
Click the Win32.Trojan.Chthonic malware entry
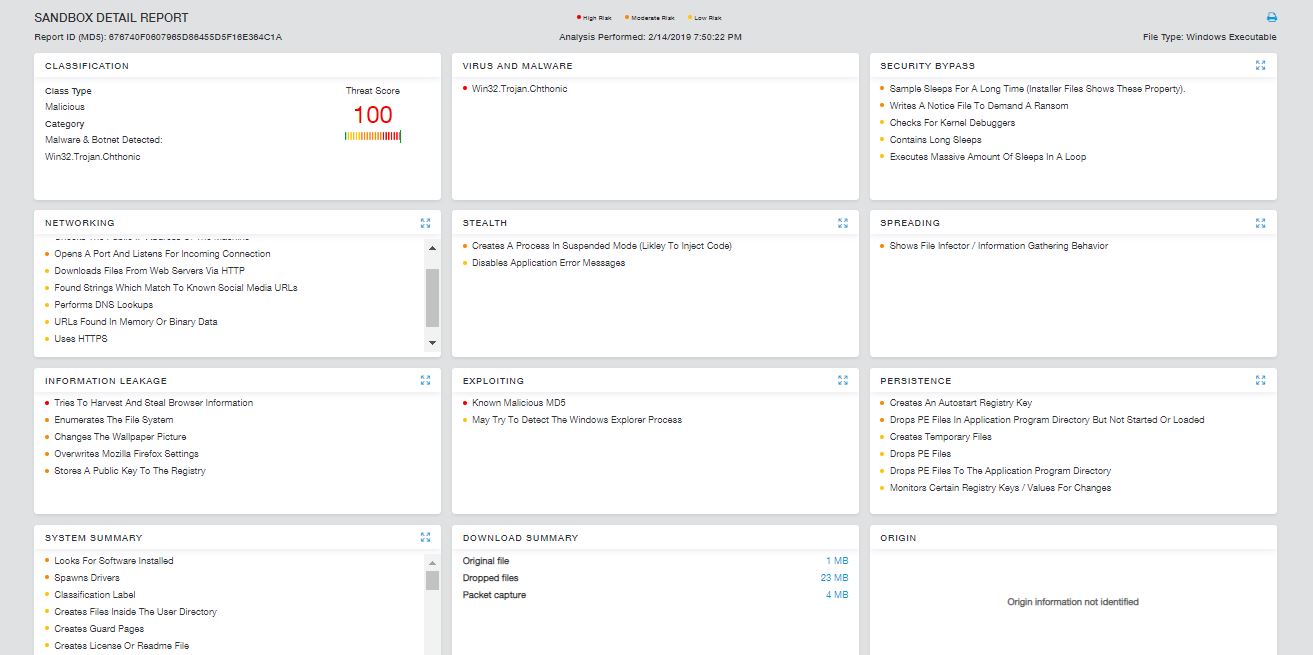[x=518, y=89]
